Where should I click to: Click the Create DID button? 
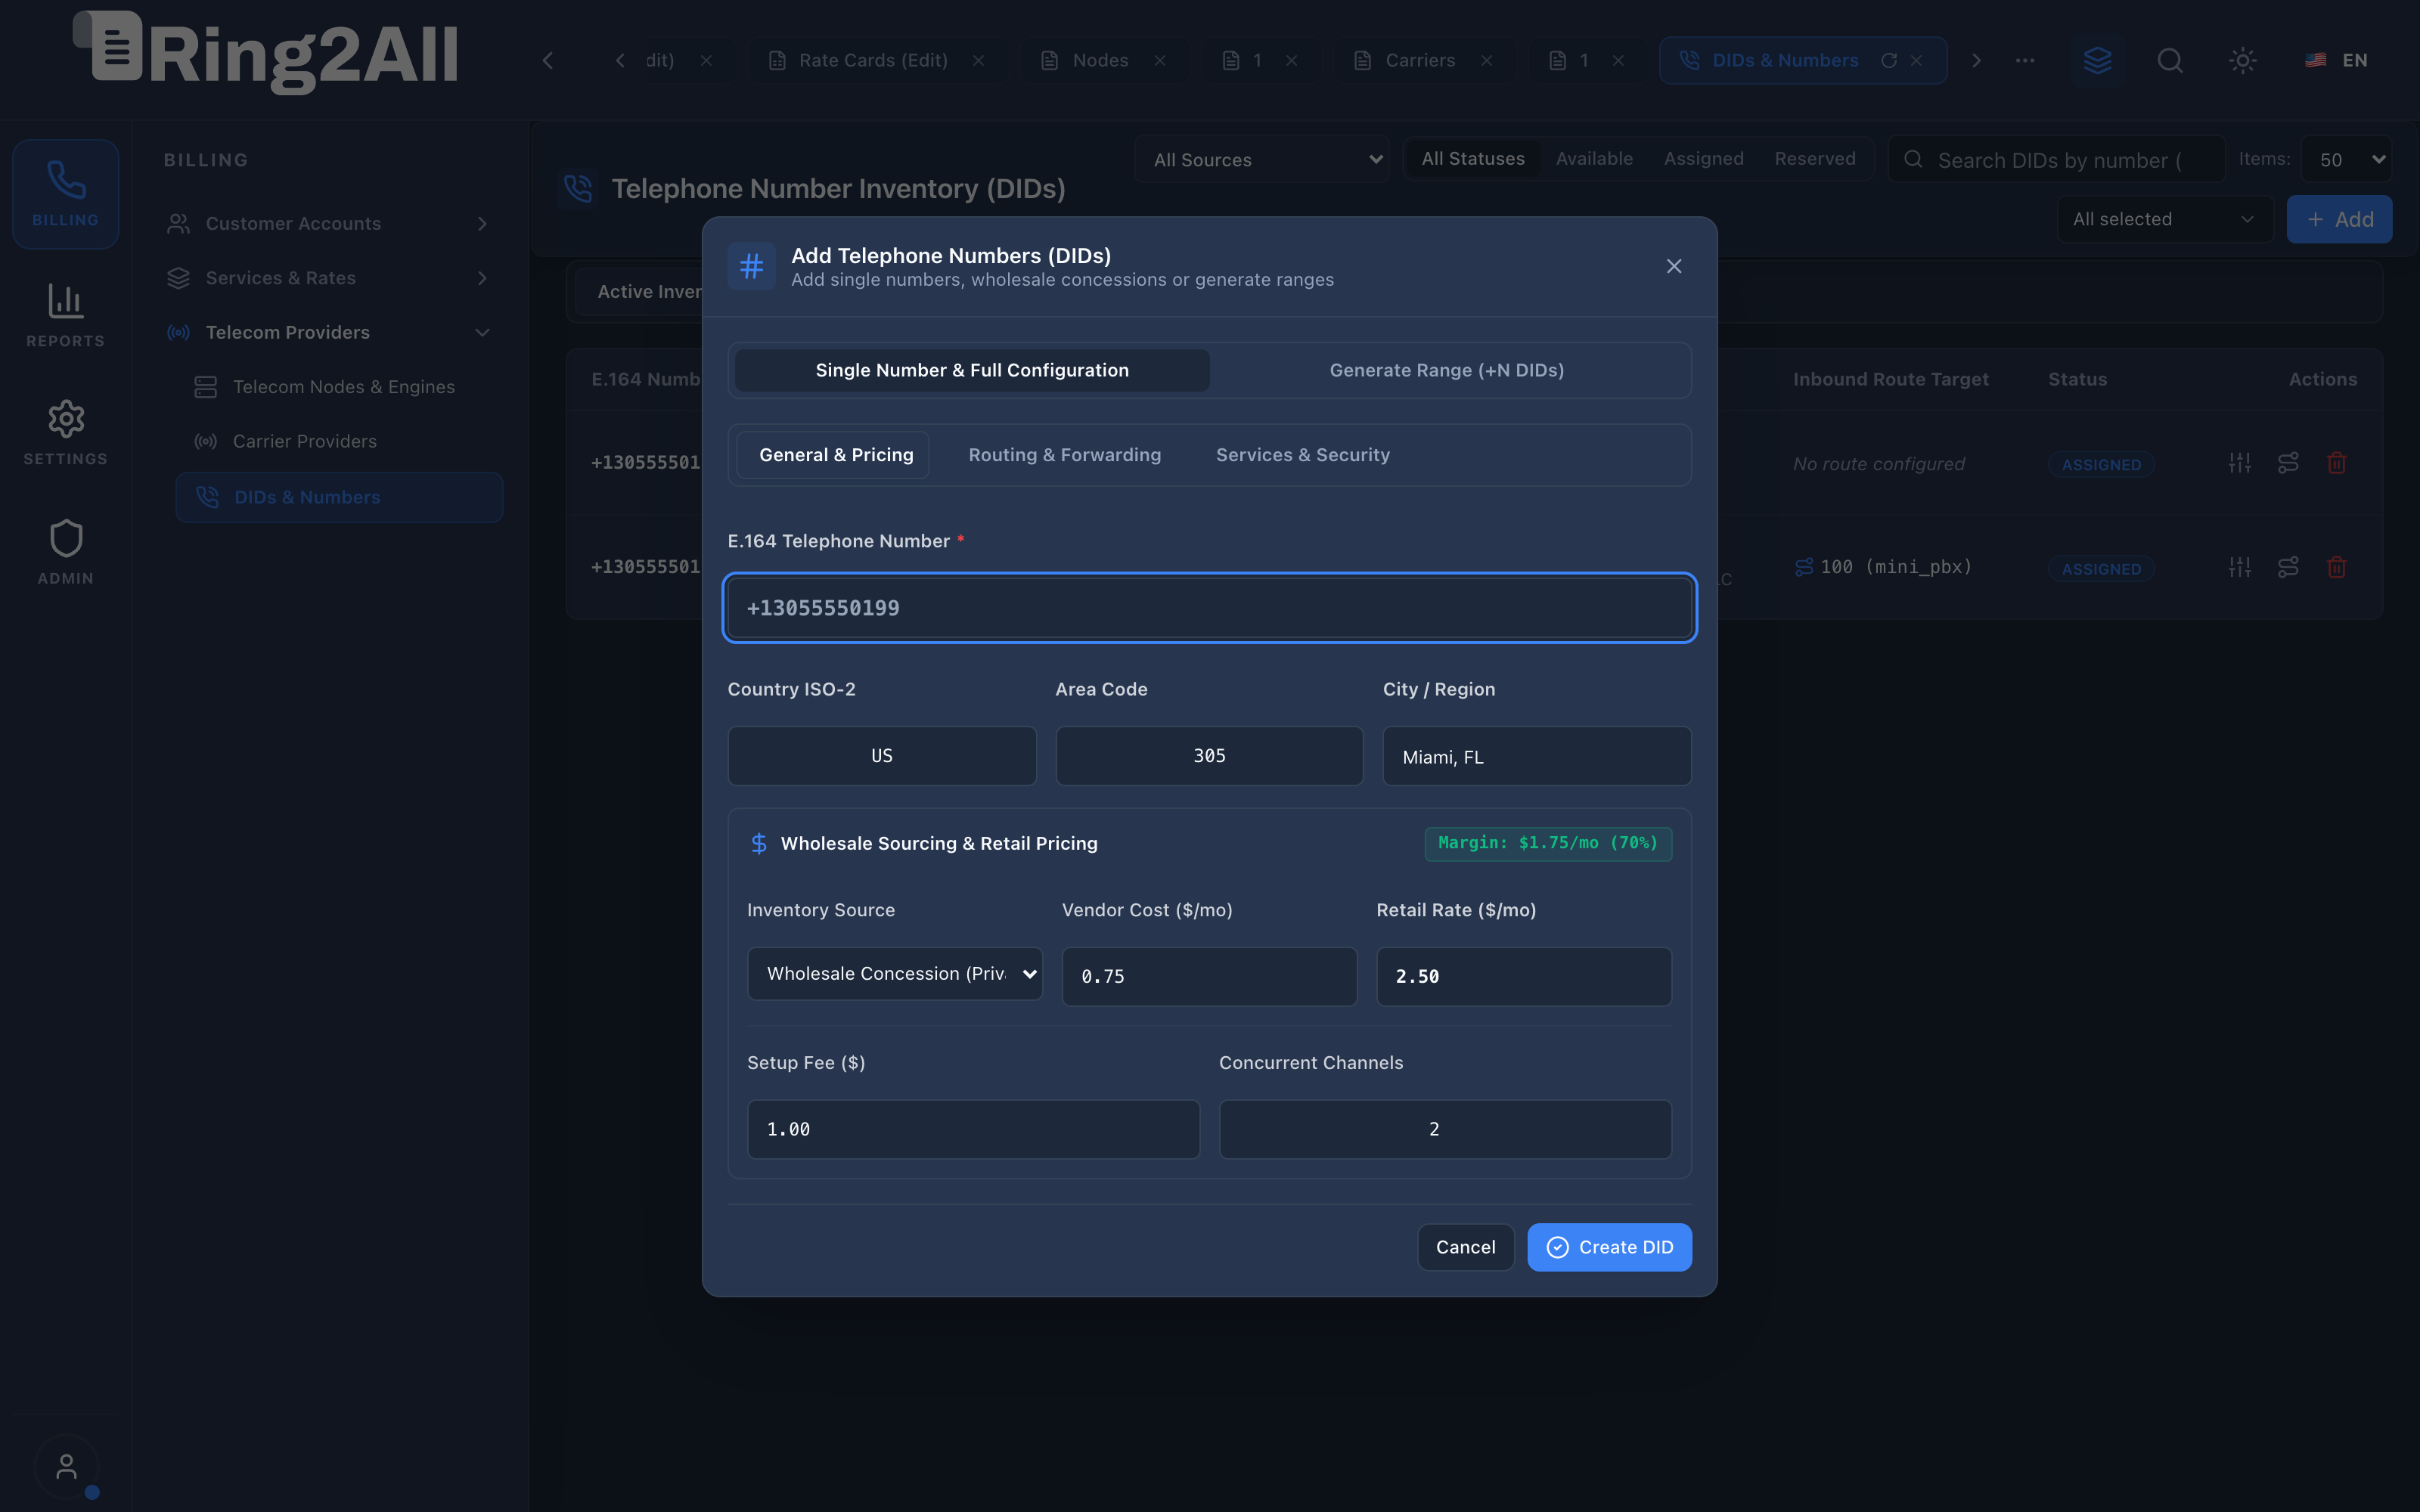pyautogui.click(x=1609, y=1247)
